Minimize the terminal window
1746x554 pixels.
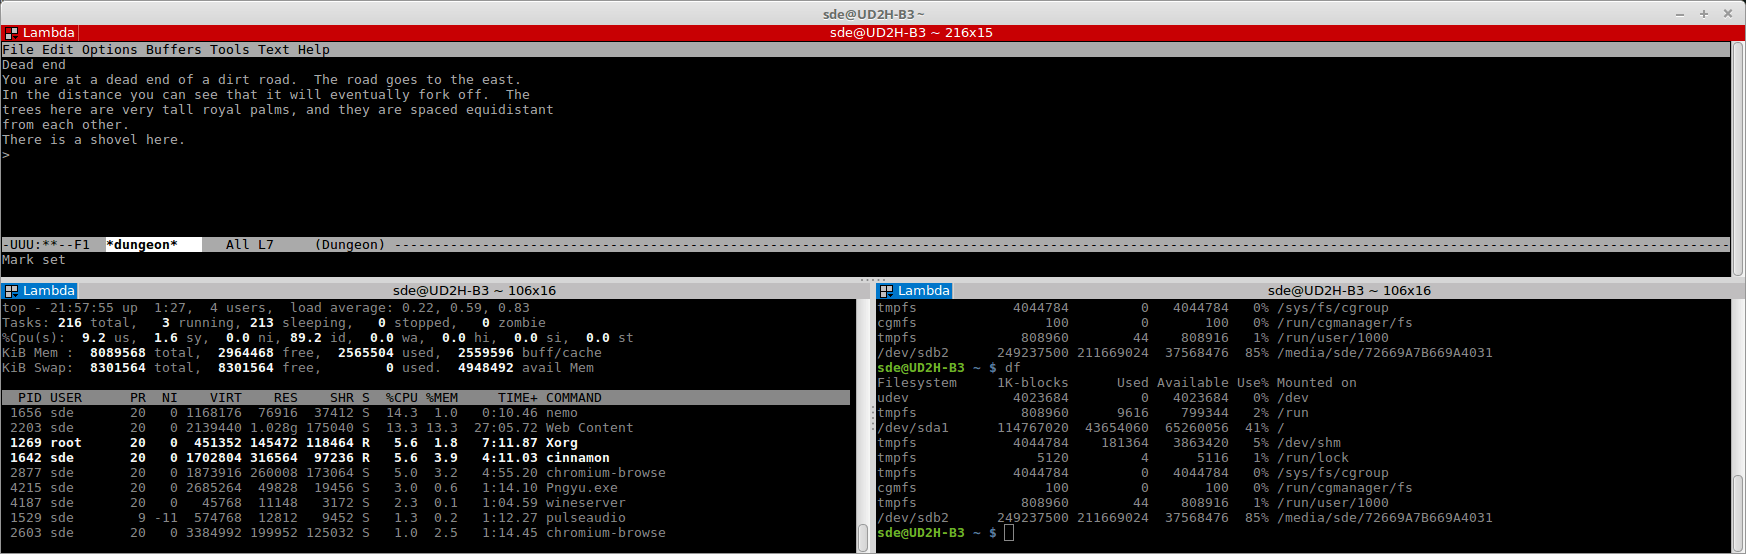pyautogui.click(x=1679, y=14)
